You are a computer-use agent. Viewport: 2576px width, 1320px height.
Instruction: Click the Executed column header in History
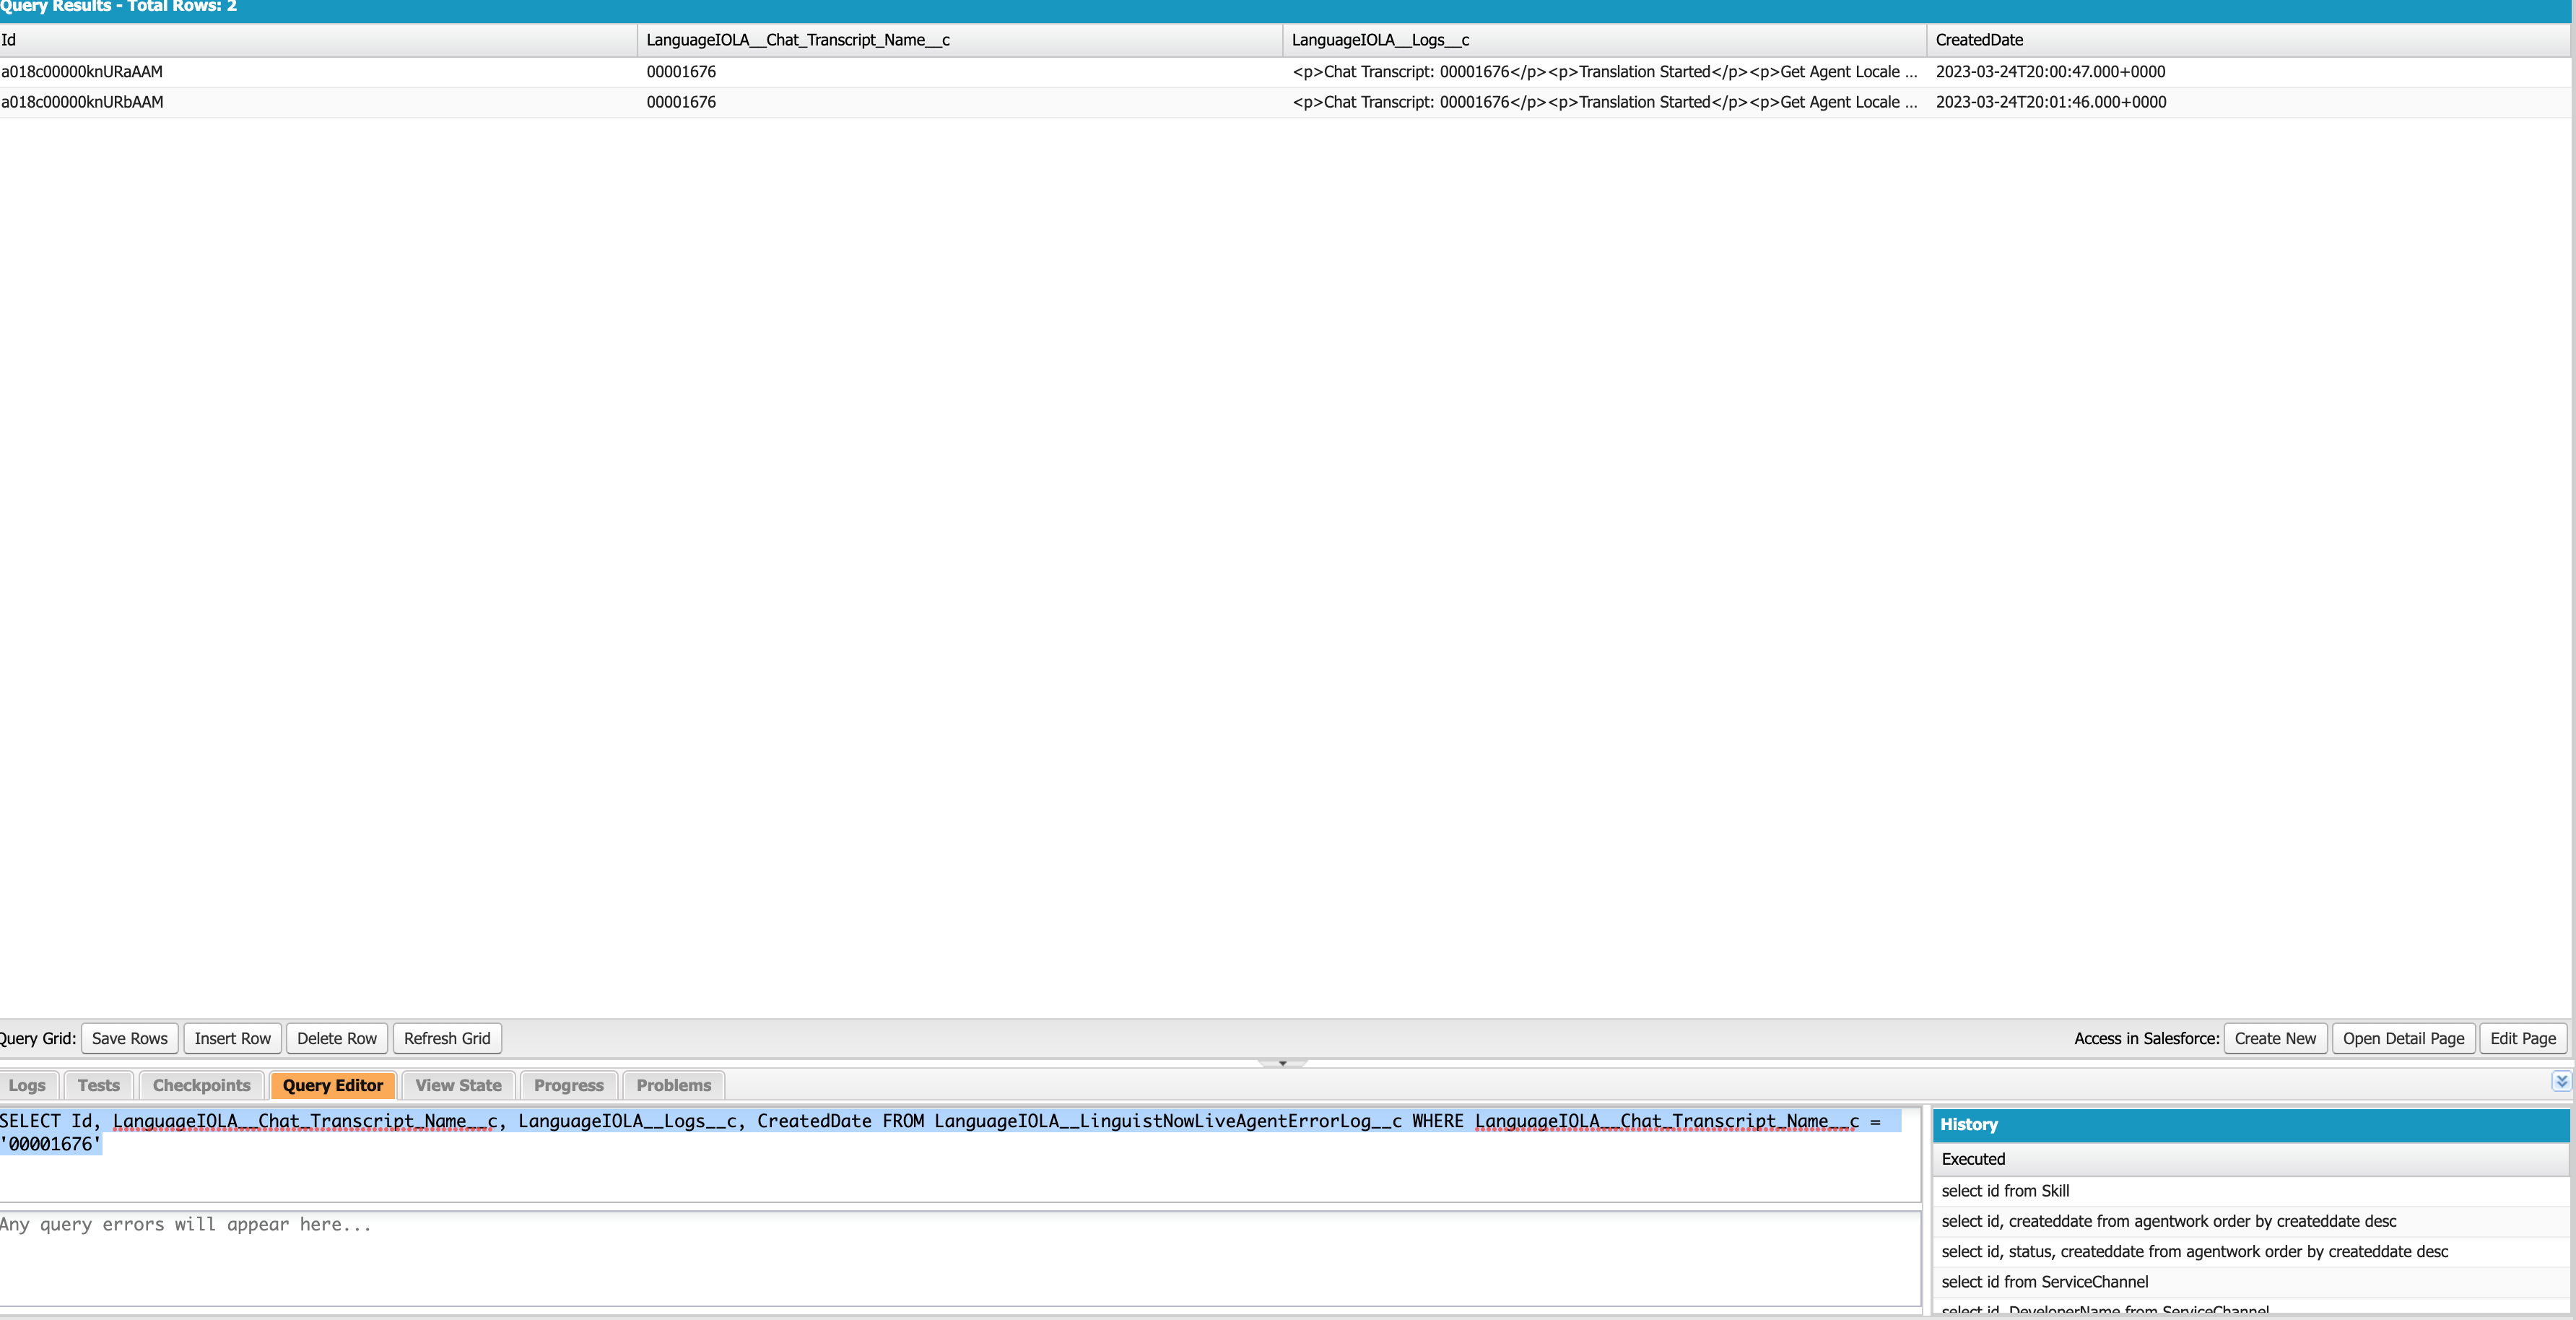pyautogui.click(x=2251, y=1159)
